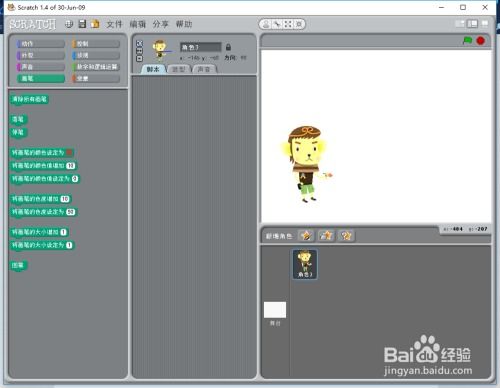500x388 pixels.
Task: Switch to the 造型 costumes tab
Action: tap(179, 69)
